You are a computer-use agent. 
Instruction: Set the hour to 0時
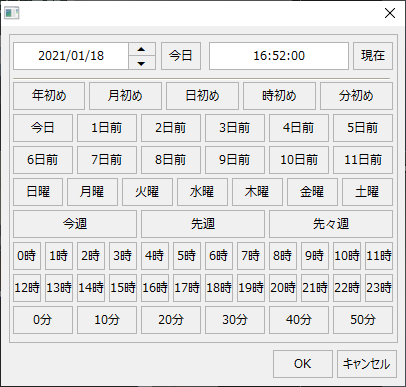(x=27, y=256)
